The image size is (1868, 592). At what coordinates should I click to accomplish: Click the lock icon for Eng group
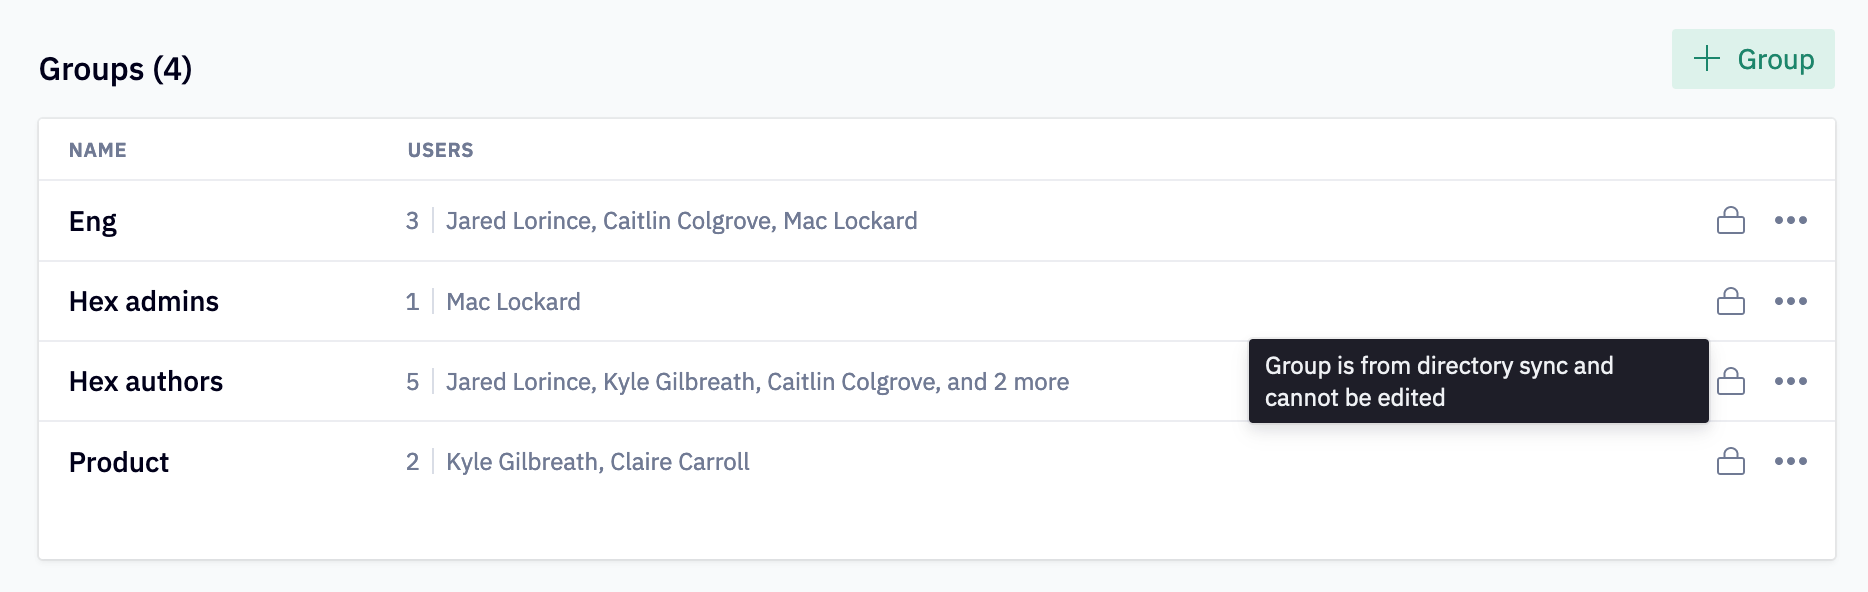pyautogui.click(x=1730, y=220)
